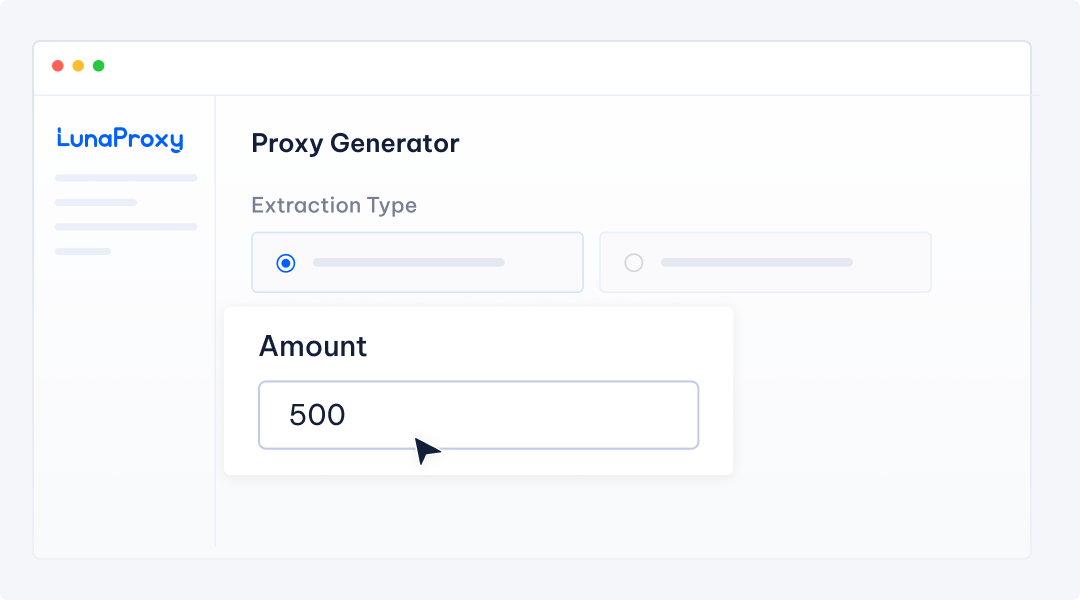Click the number 500 in the field

coord(317,415)
